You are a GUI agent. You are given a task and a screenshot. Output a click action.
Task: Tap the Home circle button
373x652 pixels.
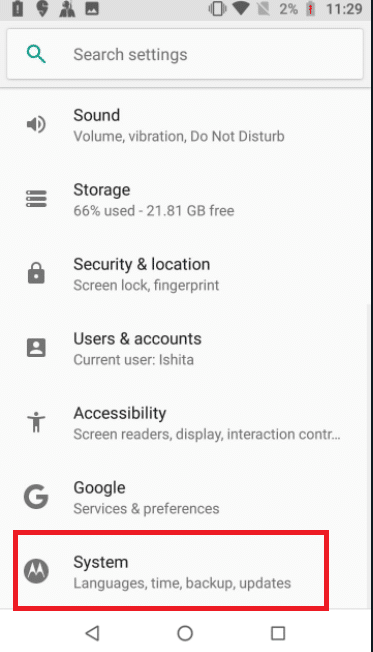tap(185, 633)
